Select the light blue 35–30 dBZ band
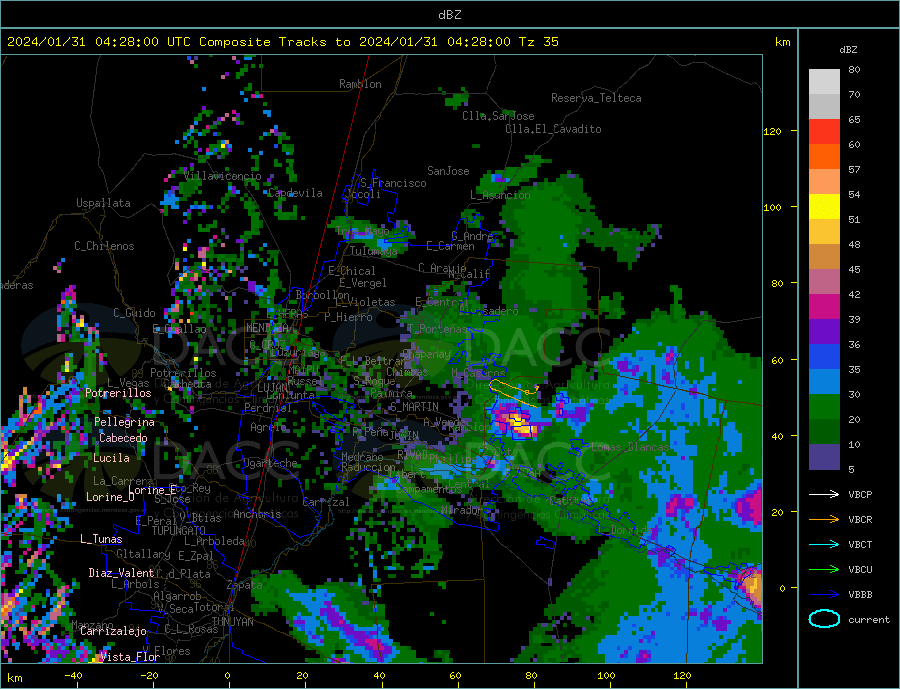This screenshot has height=689, width=900. pos(824,382)
